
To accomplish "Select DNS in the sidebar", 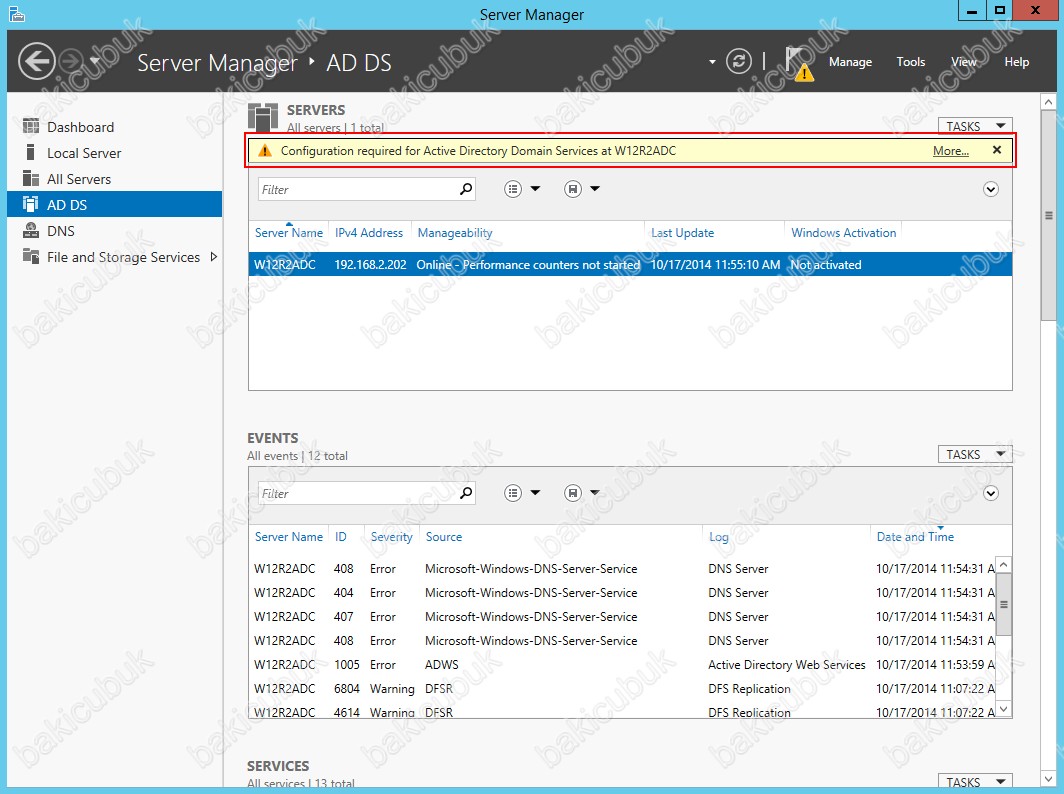I will (115, 231).
